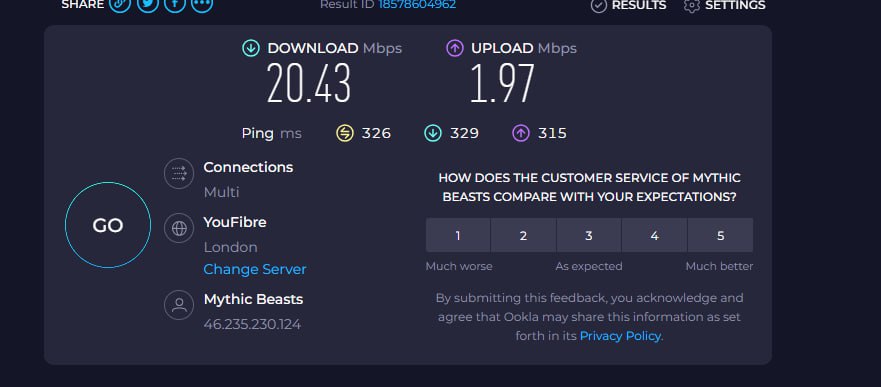Screen dimensions: 881x387
Task: Click the download arrow icon
Action: click(x=251, y=48)
